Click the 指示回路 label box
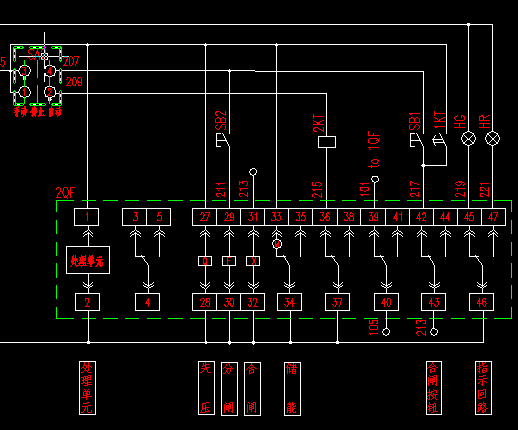This screenshot has width=518, height=430. (x=483, y=388)
